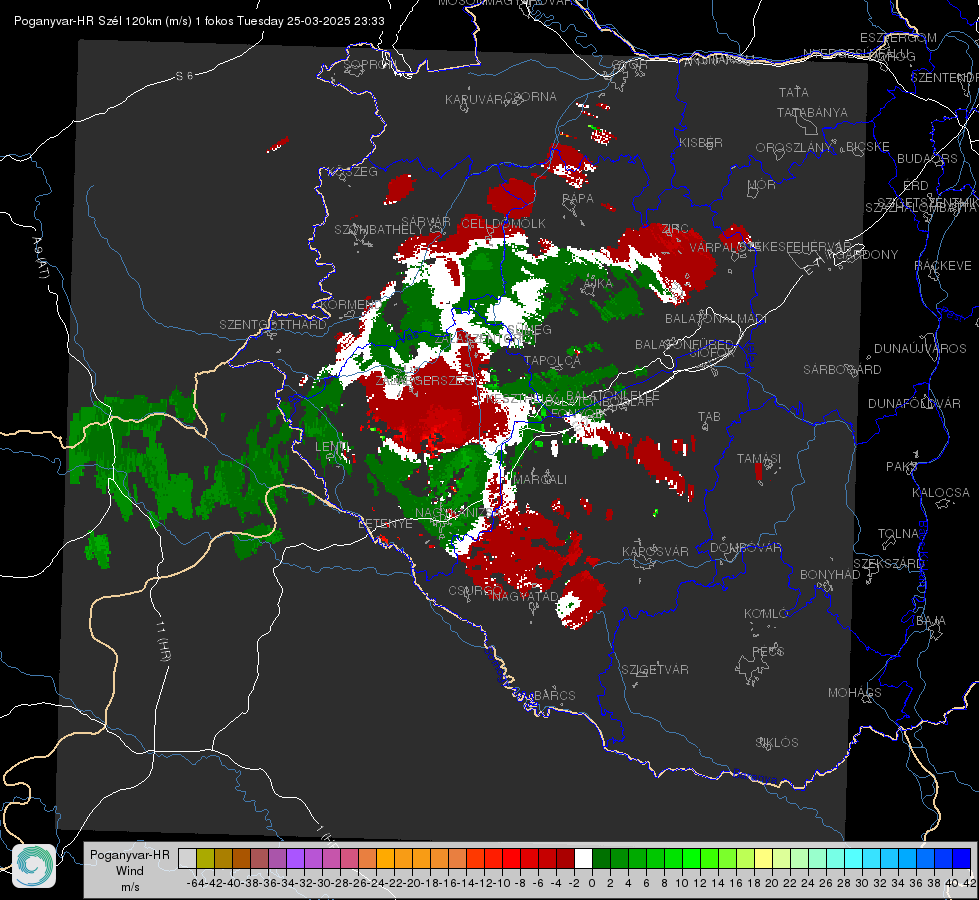
Task: Select the CSORNA label
Action: [530, 97]
